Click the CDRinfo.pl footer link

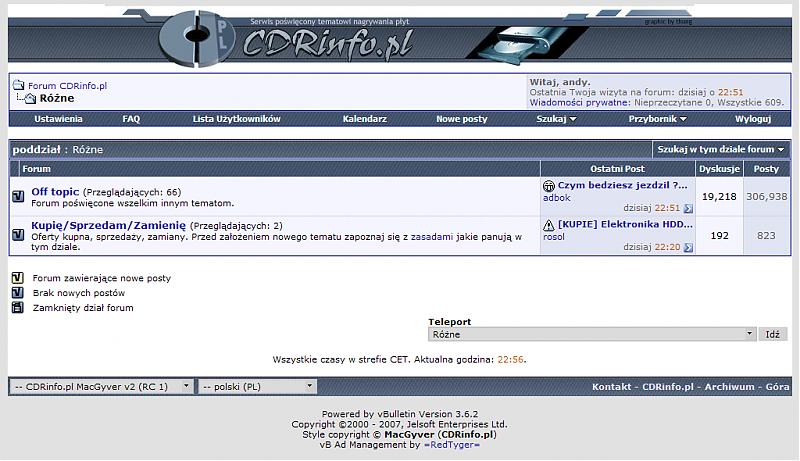tap(668, 387)
